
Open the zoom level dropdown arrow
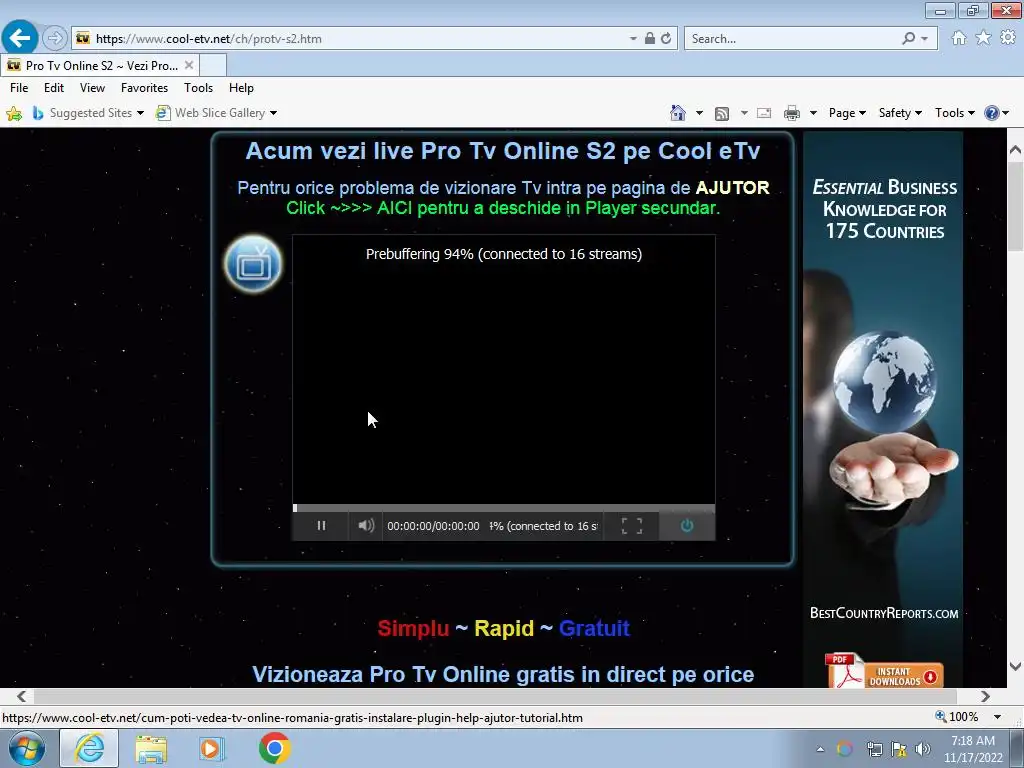coord(997,717)
